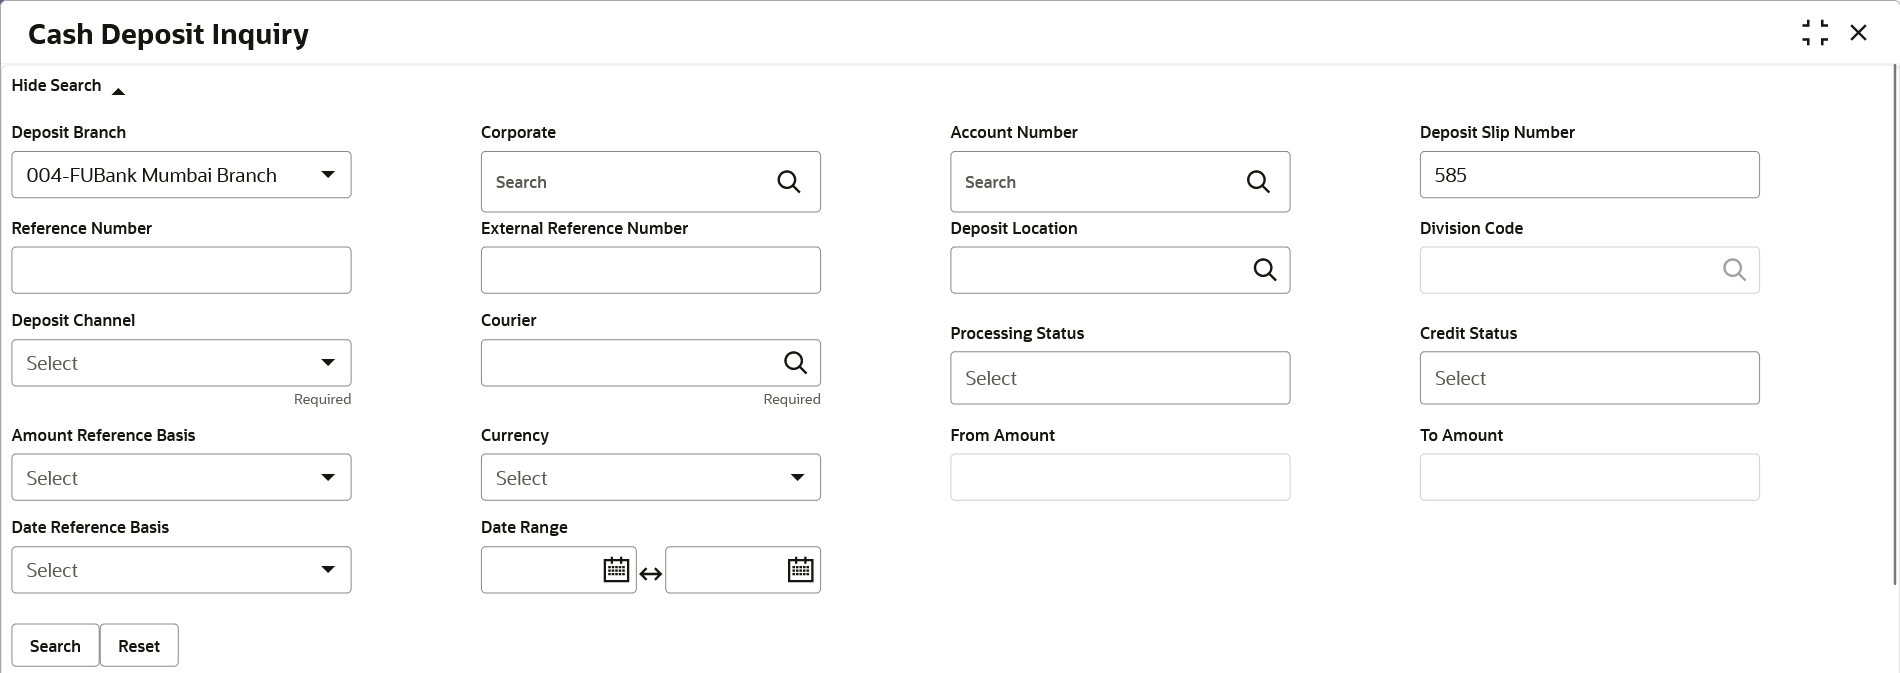Open the Deposit Branch dropdown
Screen dimensions: 1900x673
point(181,175)
